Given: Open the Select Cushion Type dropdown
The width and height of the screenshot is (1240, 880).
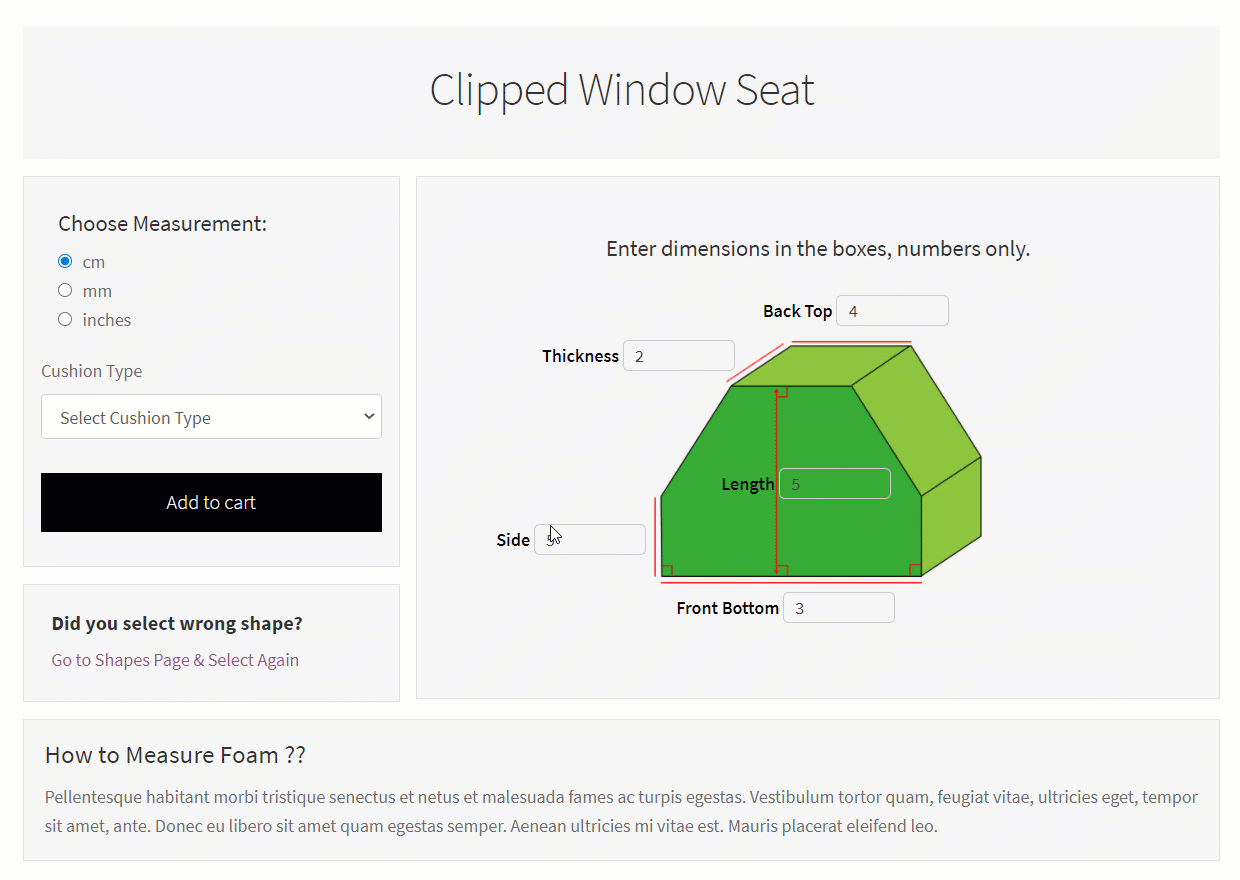Looking at the screenshot, I should (211, 417).
